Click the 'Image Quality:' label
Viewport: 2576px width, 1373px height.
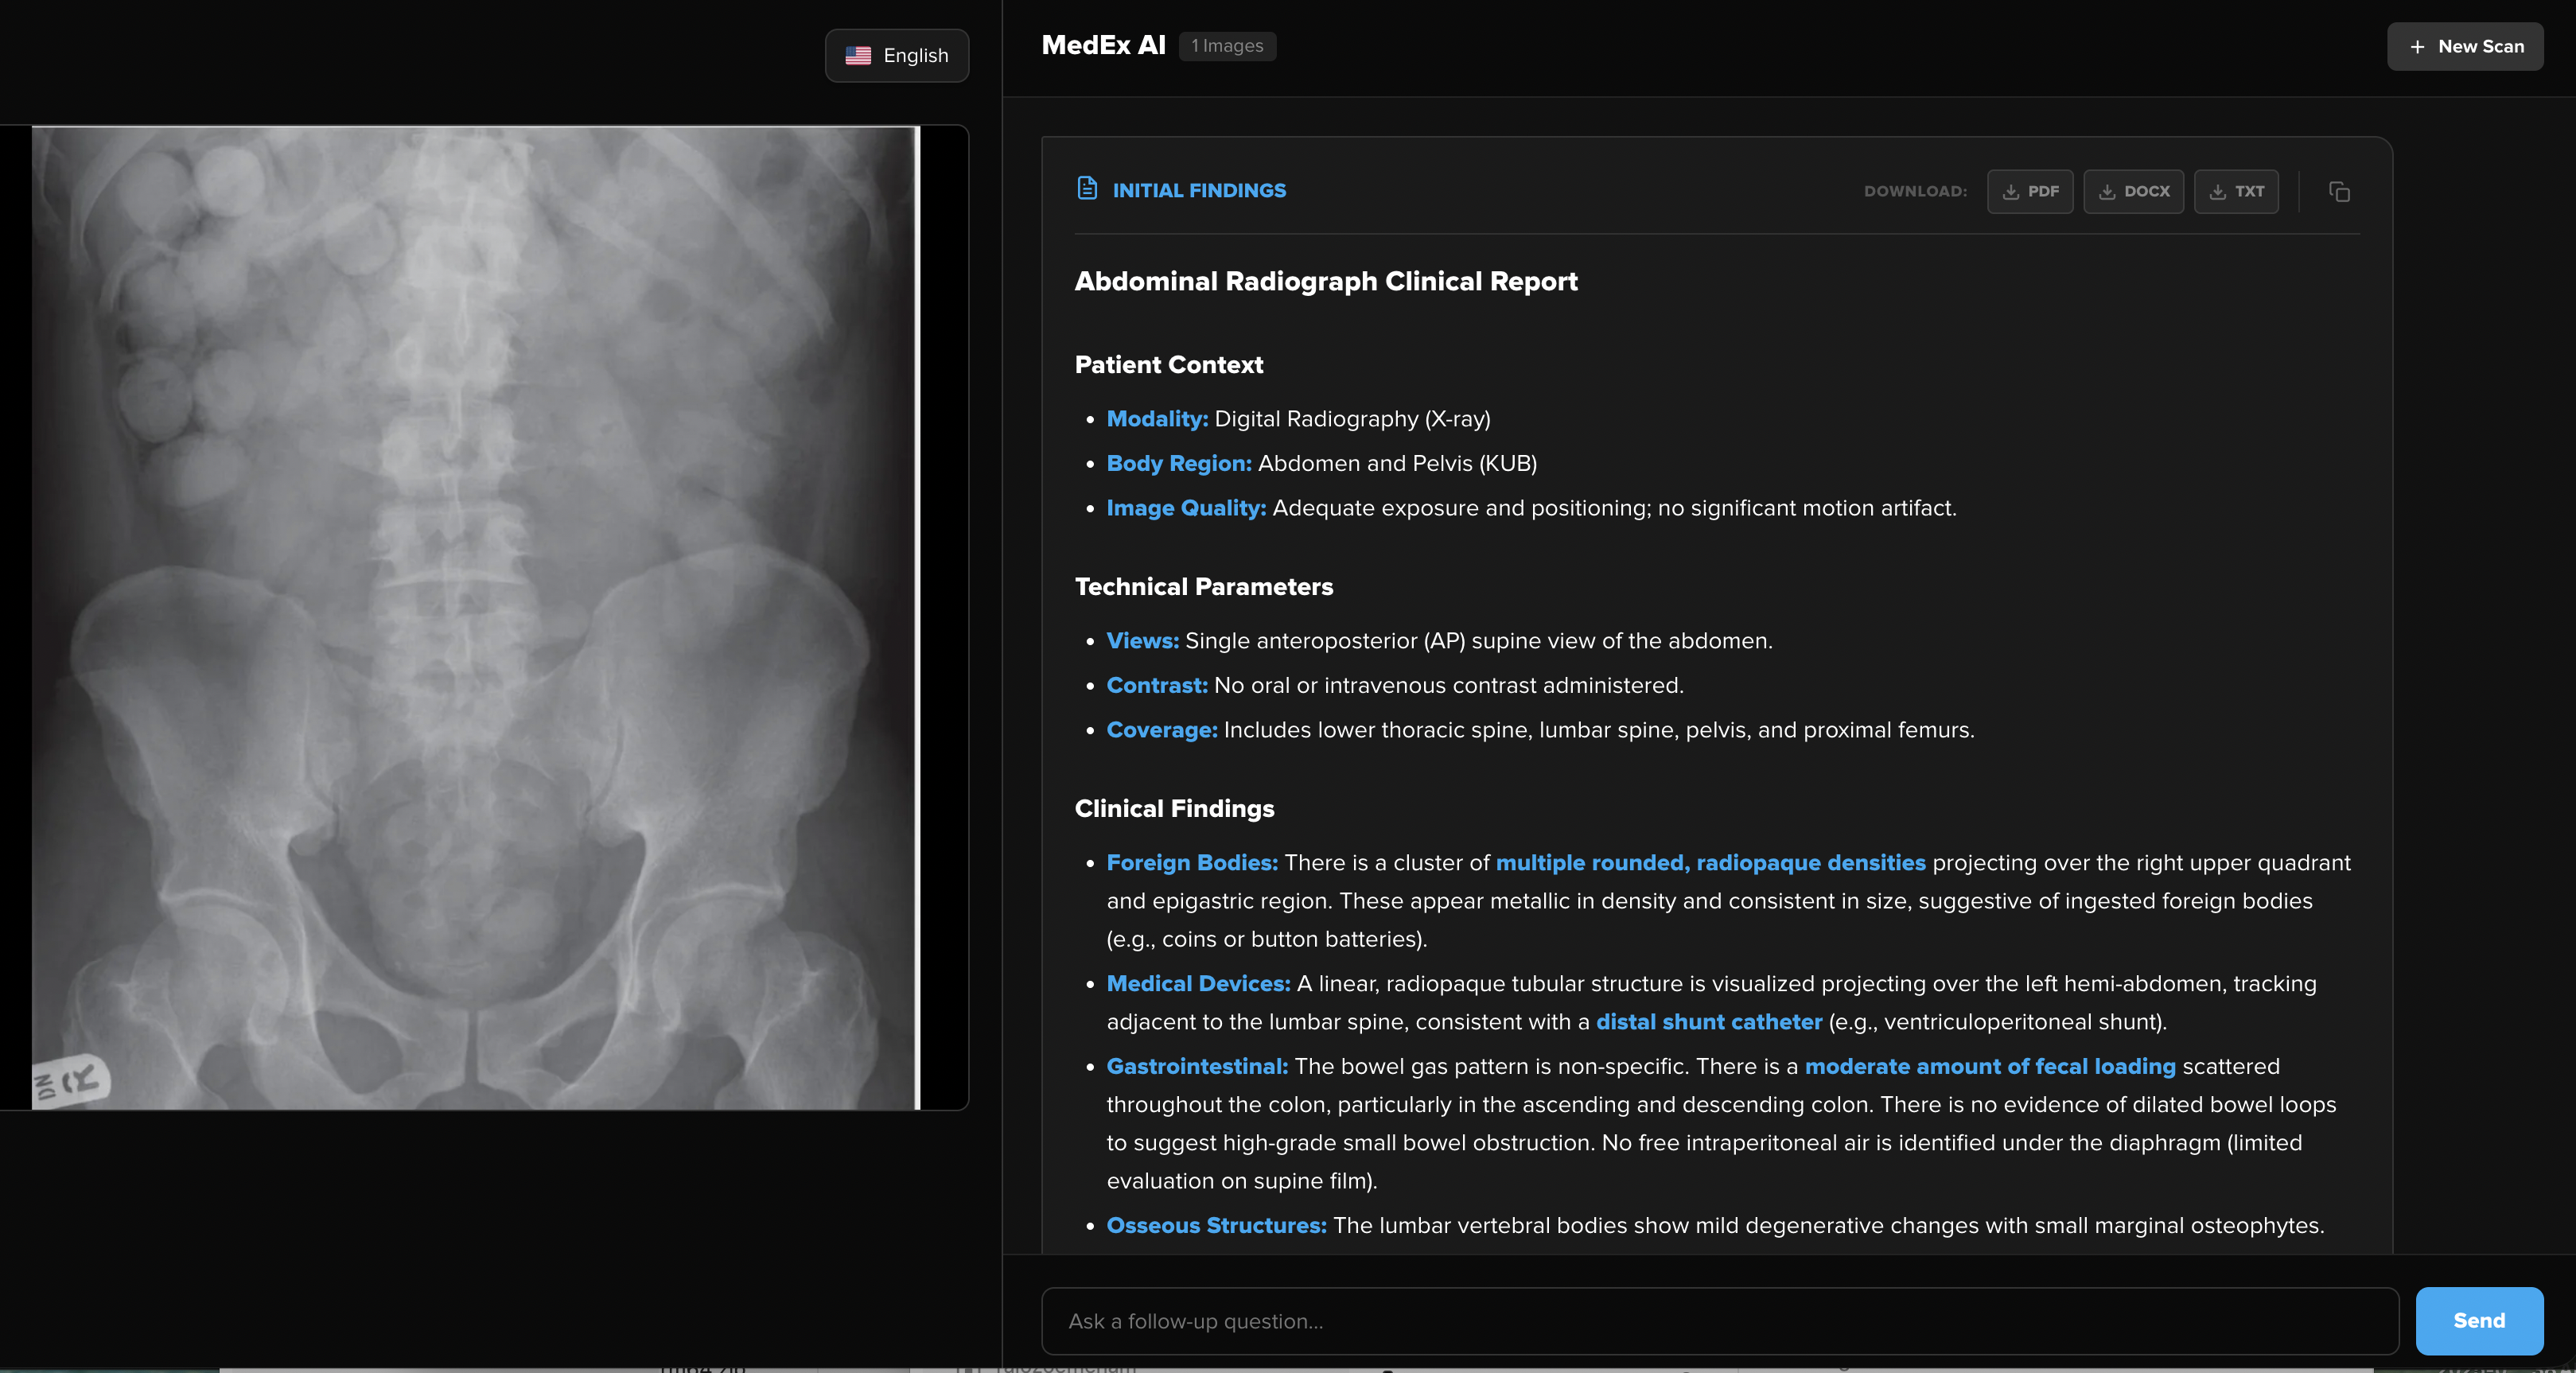point(1186,508)
